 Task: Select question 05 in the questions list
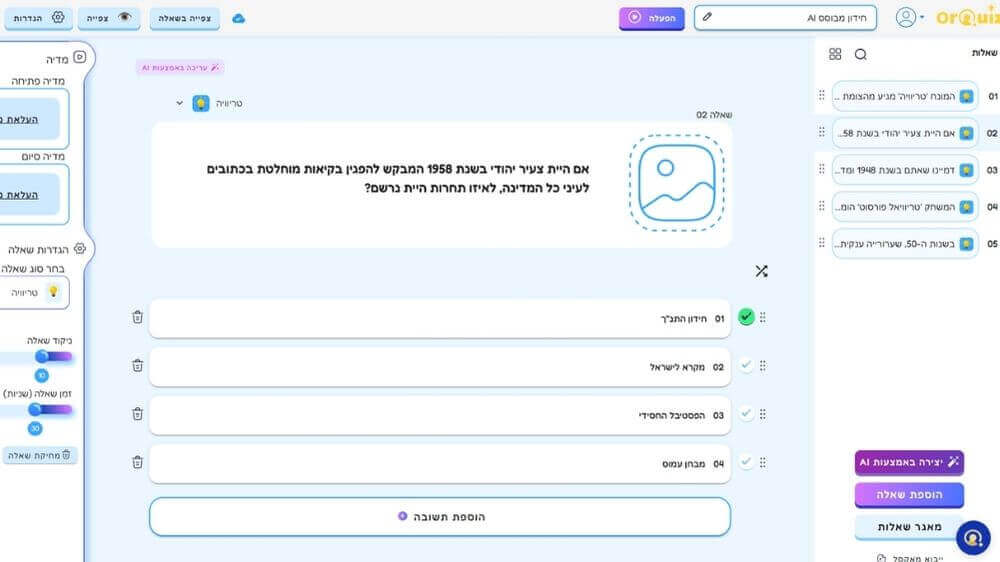pyautogui.click(x=904, y=243)
